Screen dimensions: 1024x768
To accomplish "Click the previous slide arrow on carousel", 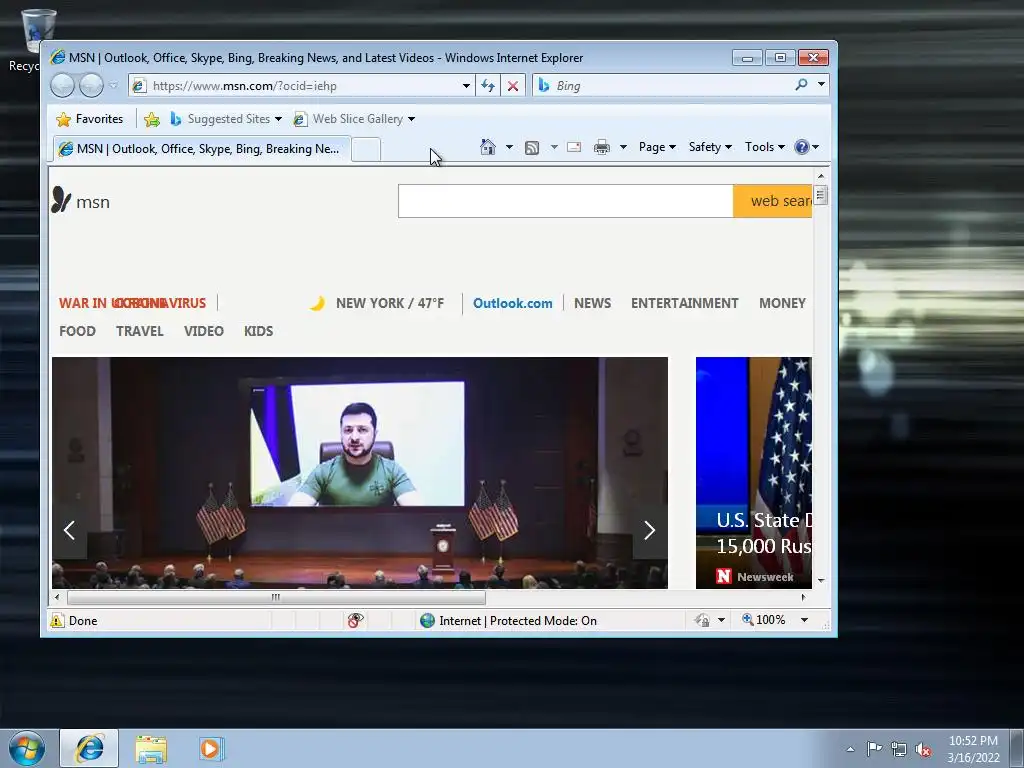I will pyautogui.click(x=69, y=530).
